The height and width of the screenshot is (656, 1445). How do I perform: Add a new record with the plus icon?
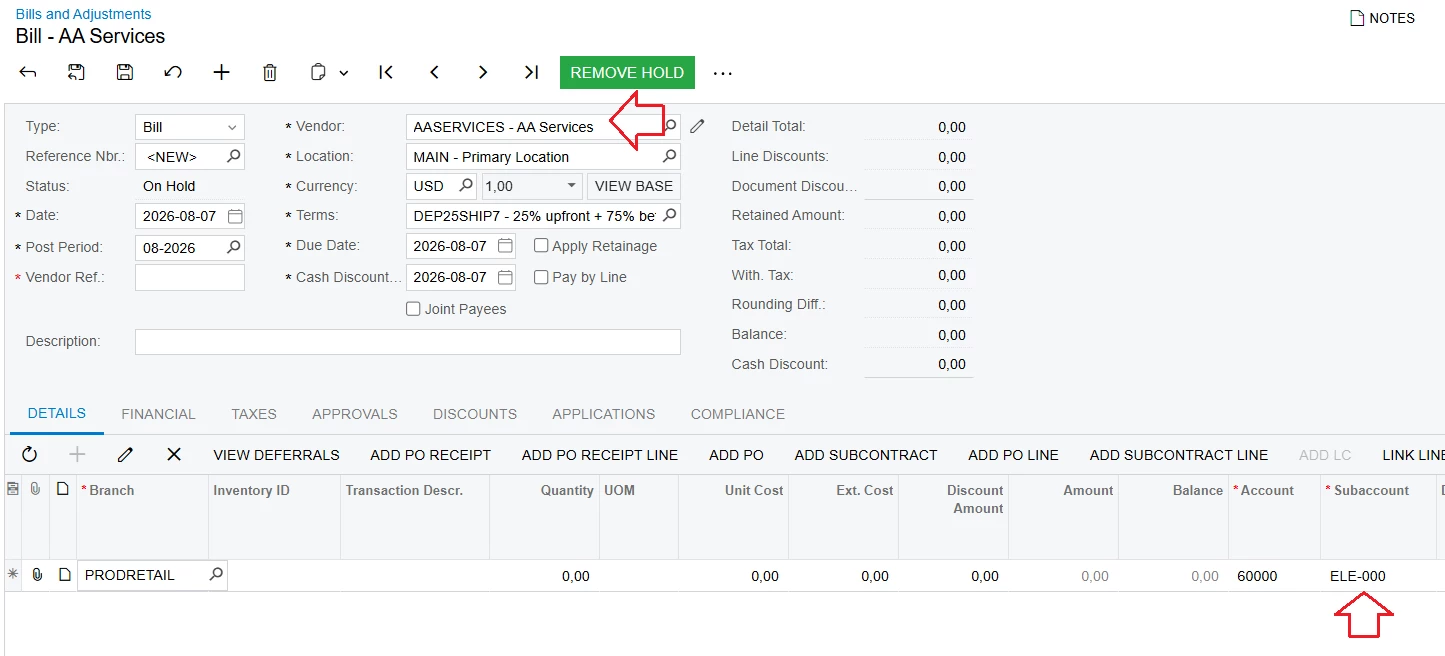coord(222,72)
